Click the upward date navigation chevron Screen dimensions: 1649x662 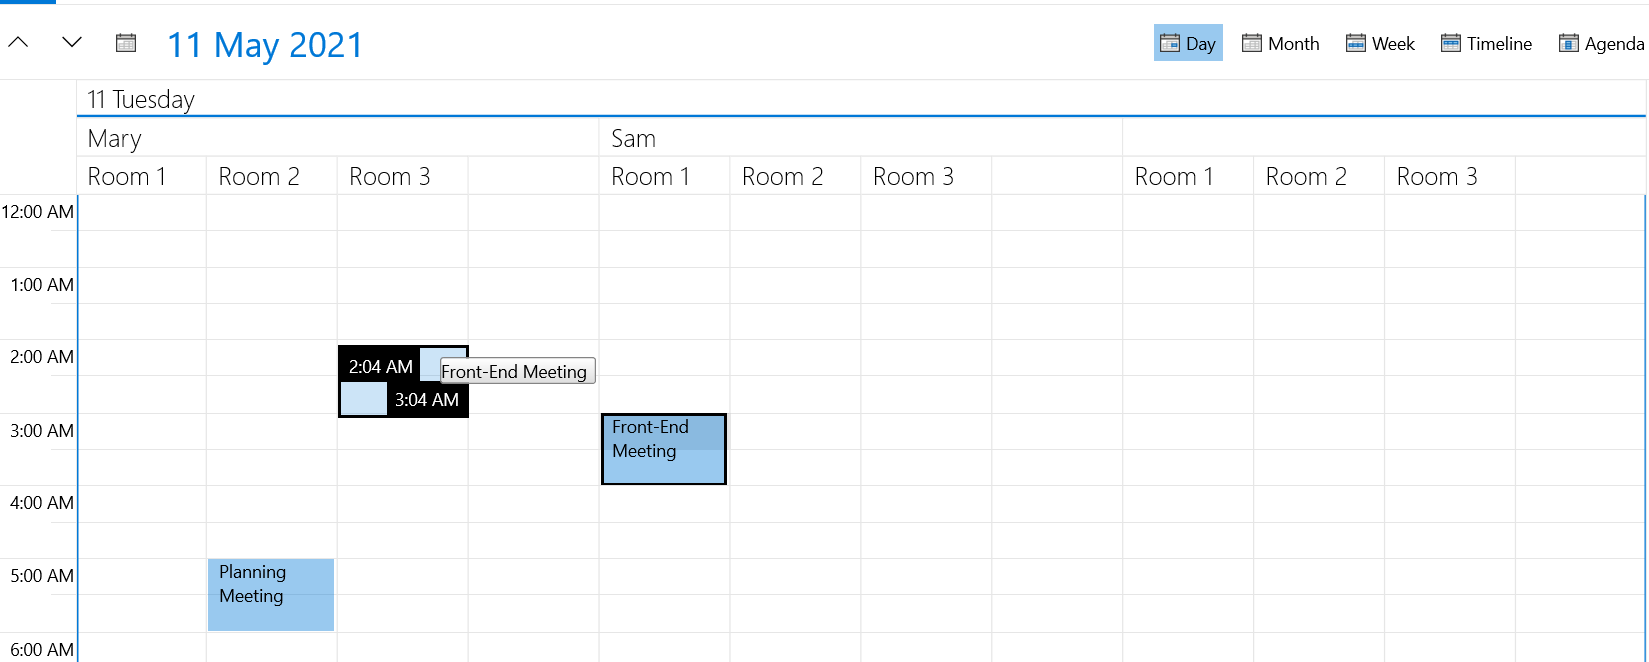(18, 42)
